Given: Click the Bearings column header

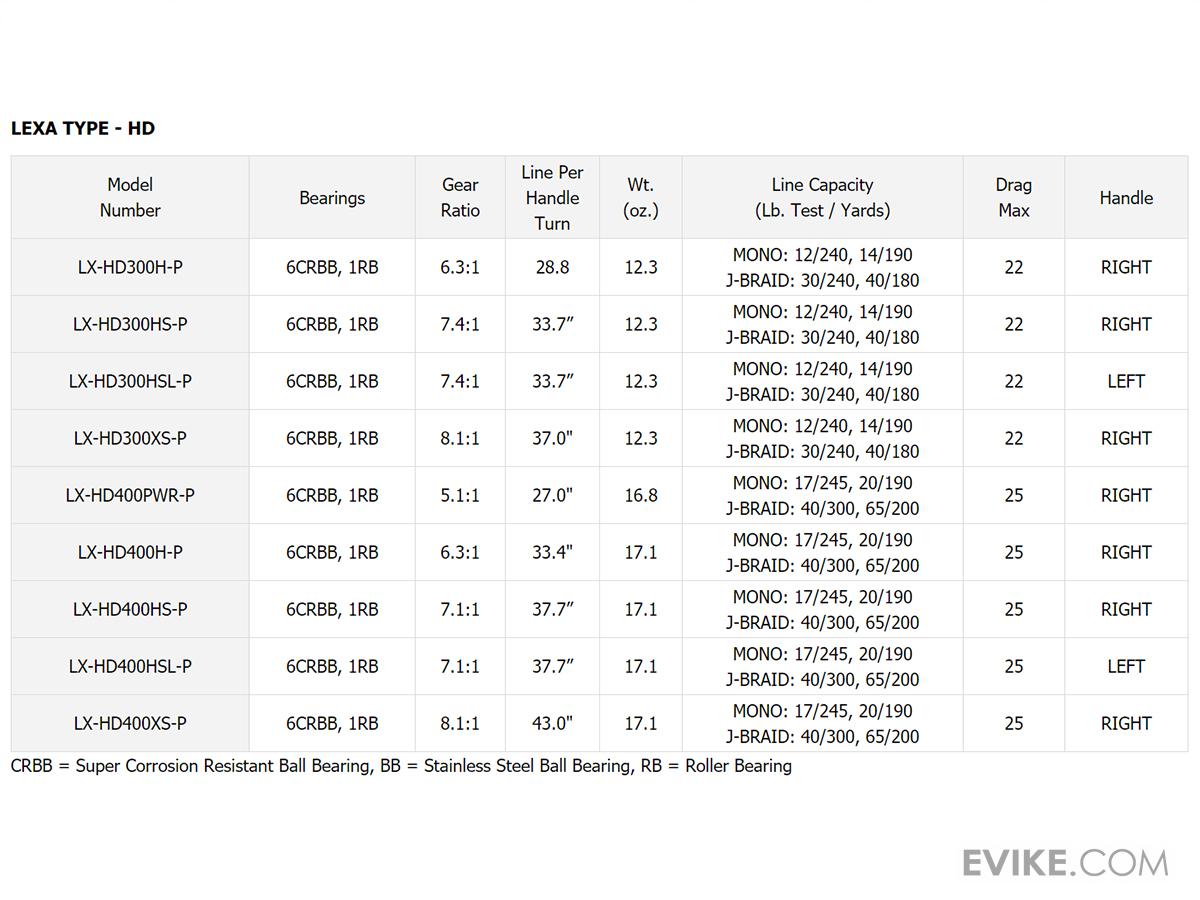Looking at the screenshot, I should click(x=332, y=198).
